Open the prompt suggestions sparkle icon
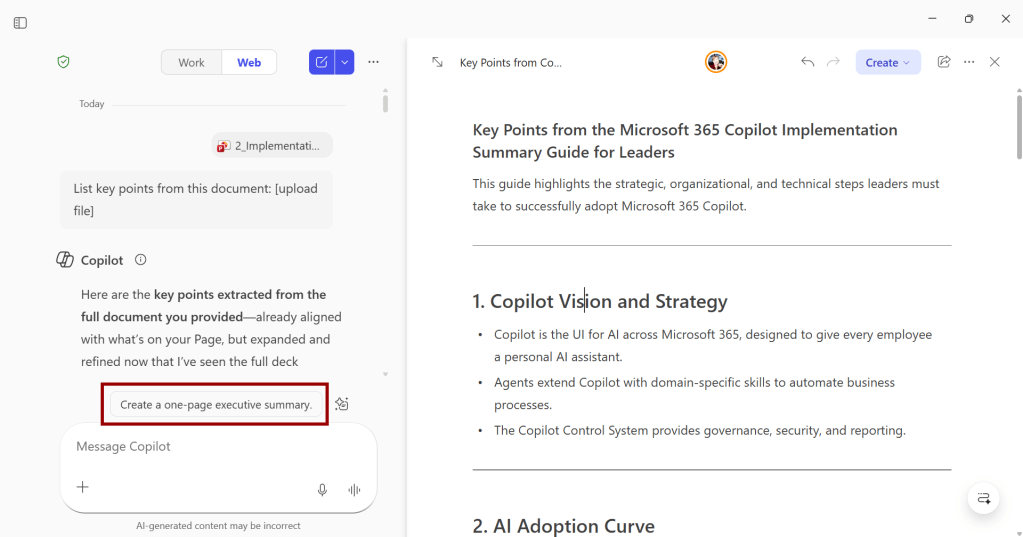The height and width of the screenshot is (537, 1023). click(x=342, y=404)
